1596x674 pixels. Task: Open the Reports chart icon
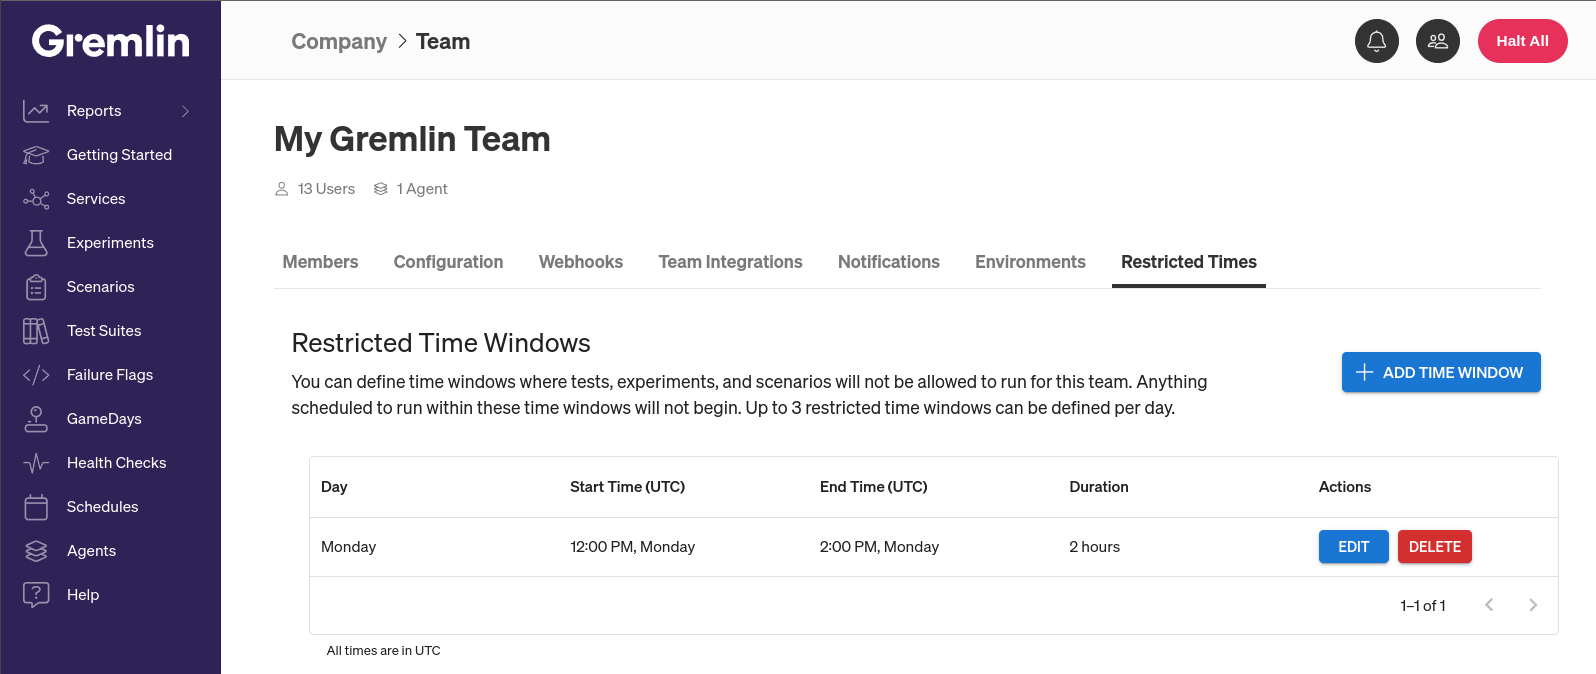(36, 111)
